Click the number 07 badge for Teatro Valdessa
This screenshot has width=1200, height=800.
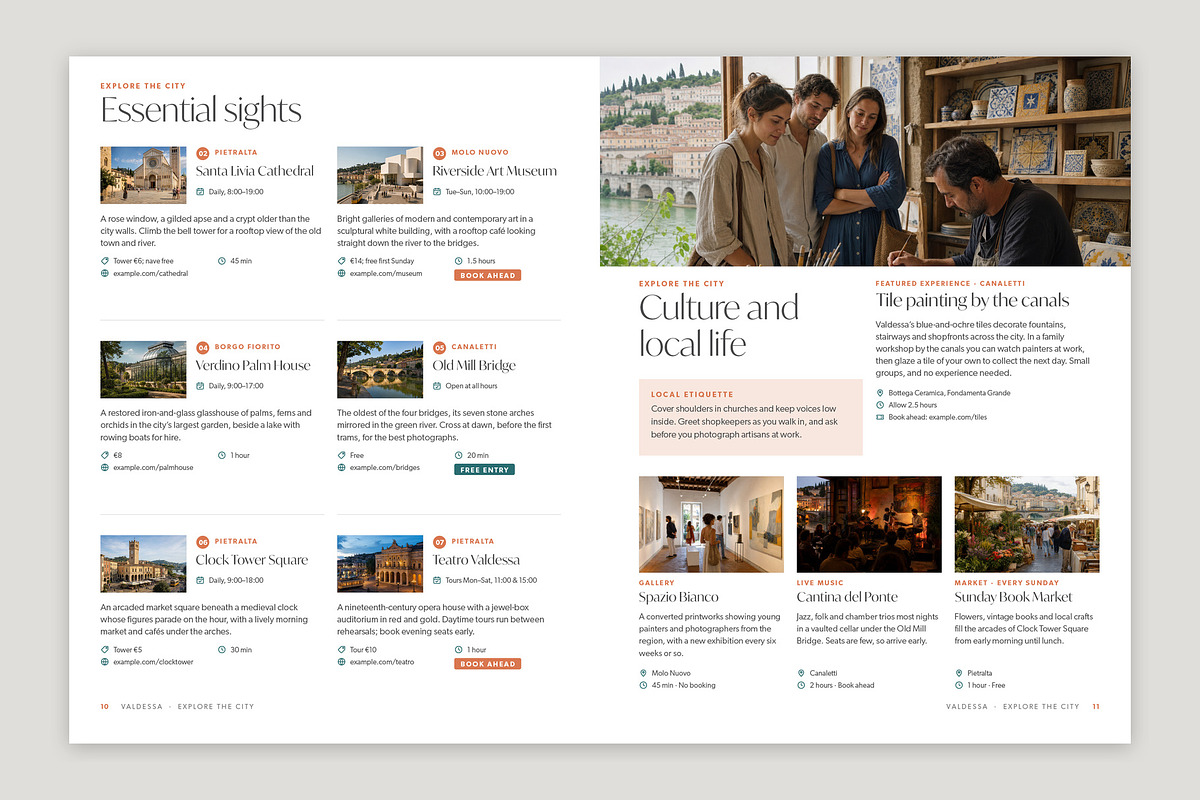click(439, 542)
